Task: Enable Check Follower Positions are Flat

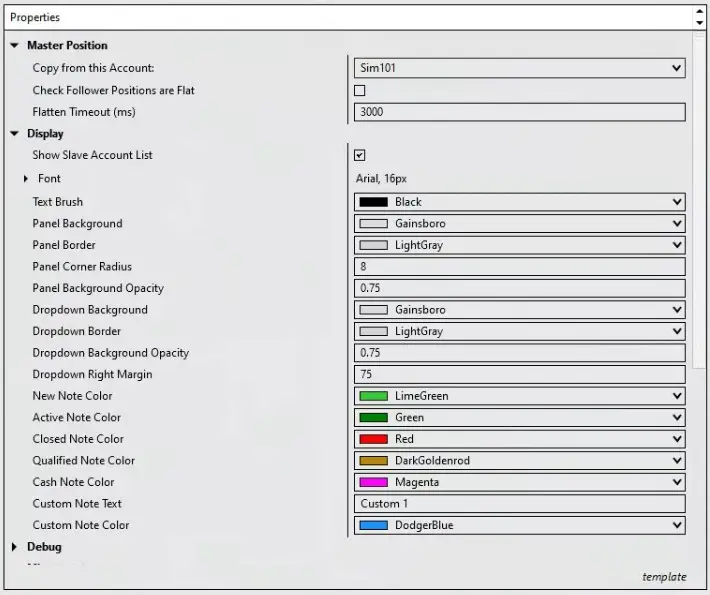Action: (x=360, y=91)
